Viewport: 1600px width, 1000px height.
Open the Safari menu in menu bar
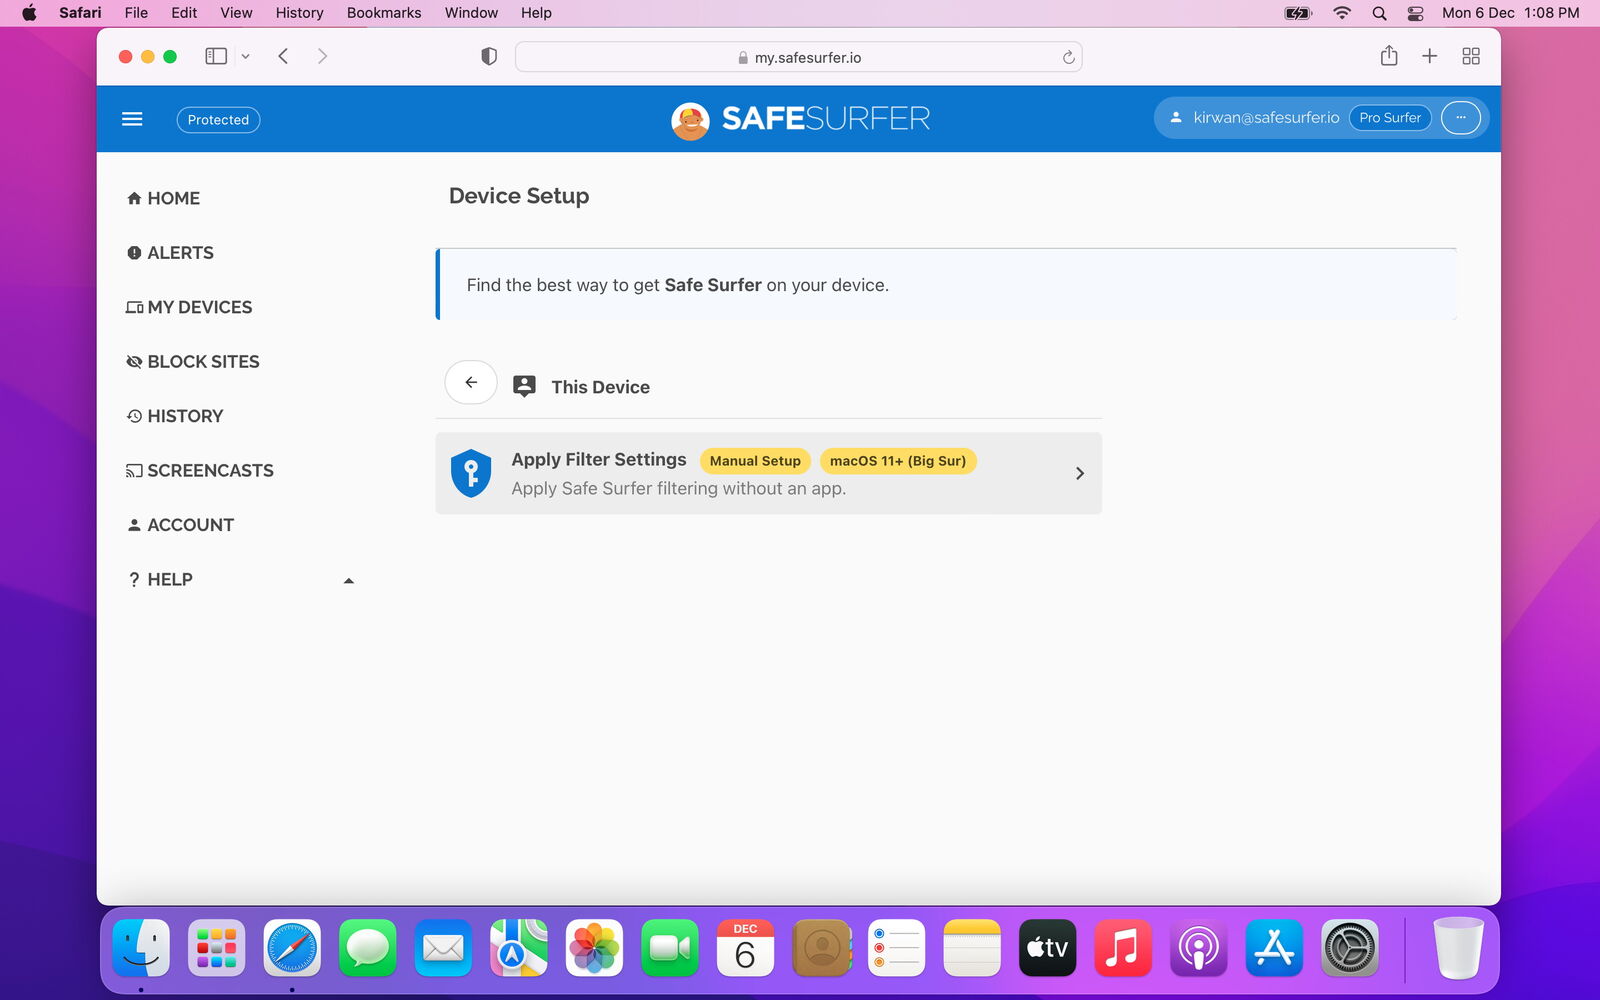click(80, 13)
